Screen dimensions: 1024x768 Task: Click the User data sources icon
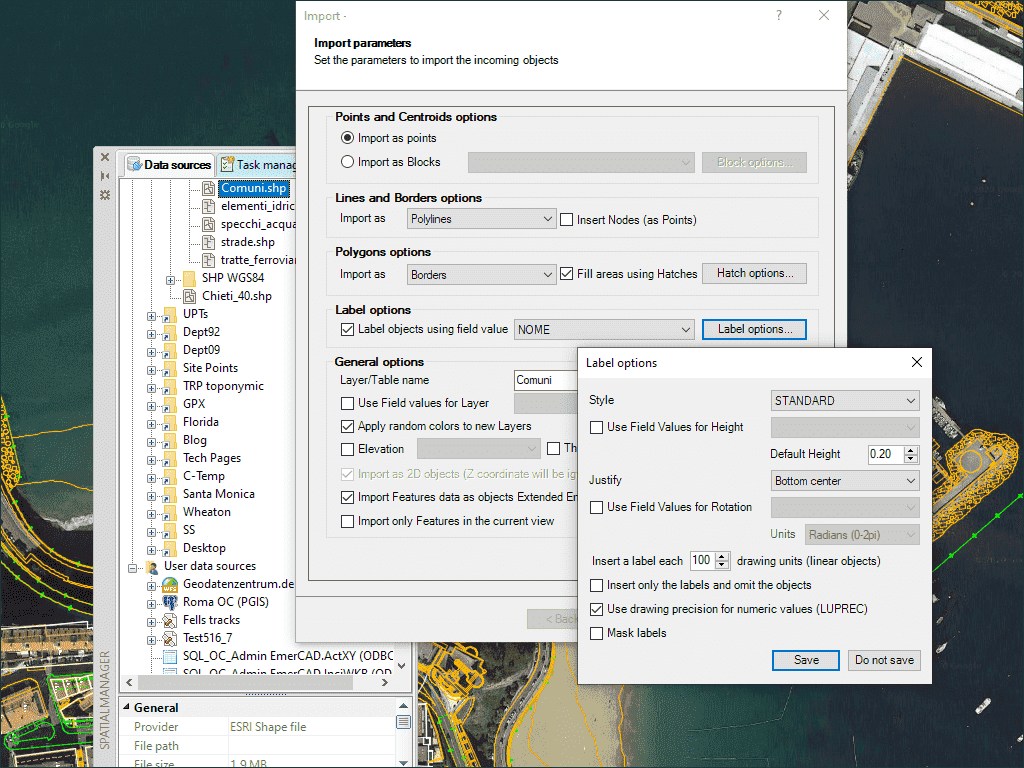[153, 566]
